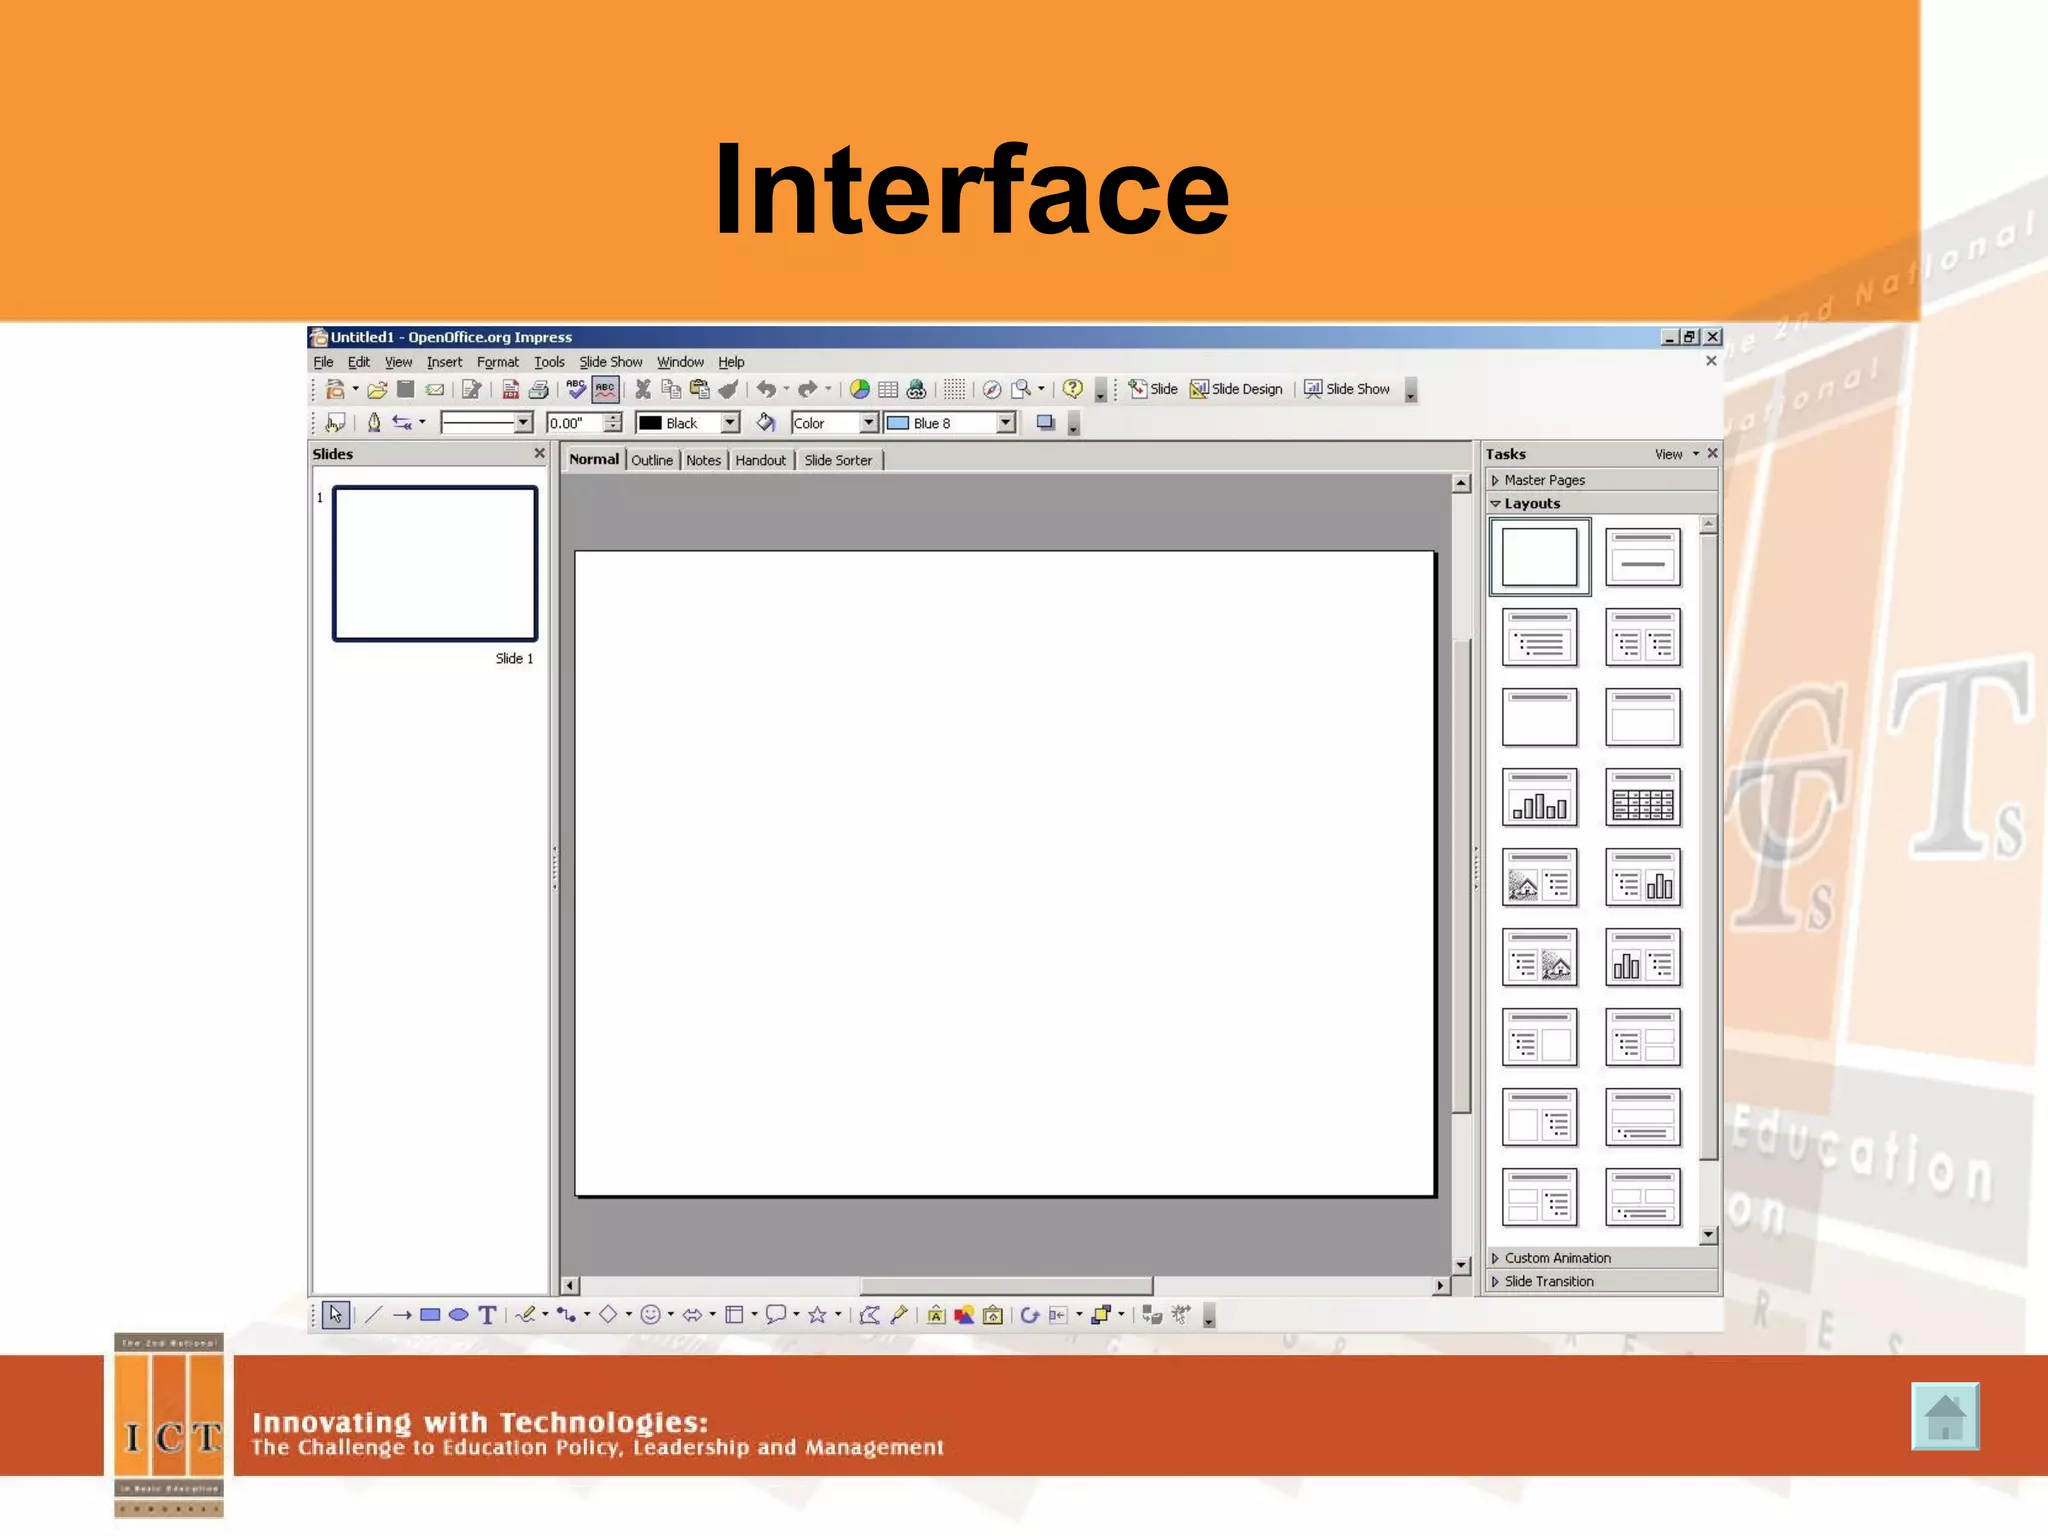Click the Undo icon
The width and height of the screenshot is (2048, 1536).
[766, 390]
